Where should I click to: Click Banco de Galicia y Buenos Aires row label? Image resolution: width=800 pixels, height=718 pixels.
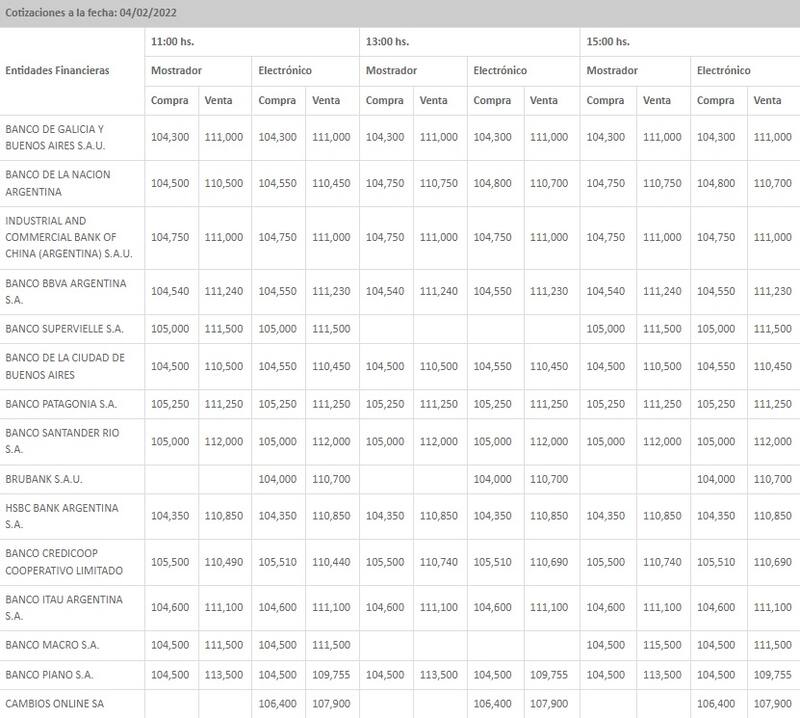tap(55, 137)
